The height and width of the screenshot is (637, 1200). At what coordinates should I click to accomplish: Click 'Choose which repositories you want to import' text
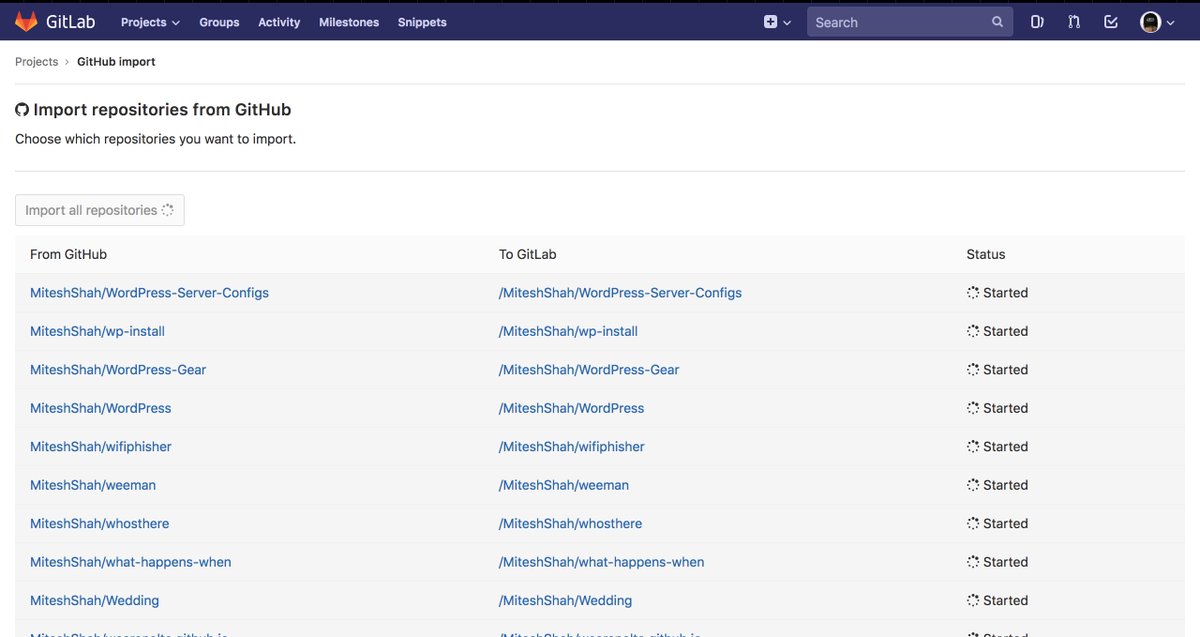[155, 139]
